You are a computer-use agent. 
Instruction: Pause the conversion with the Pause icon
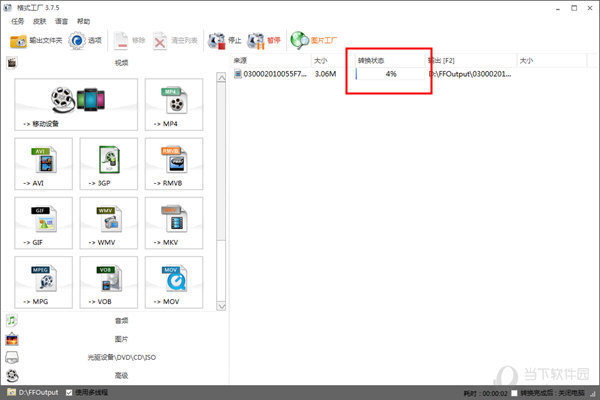(256, 41)
